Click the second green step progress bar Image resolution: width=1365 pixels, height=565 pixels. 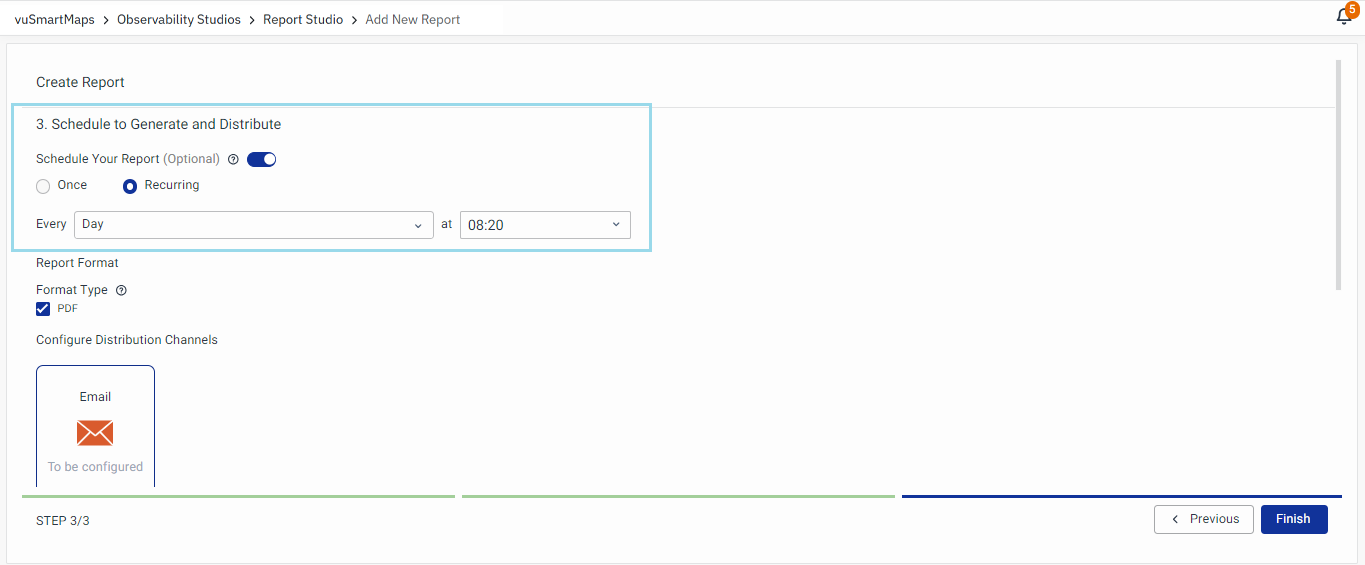point(678,496)
